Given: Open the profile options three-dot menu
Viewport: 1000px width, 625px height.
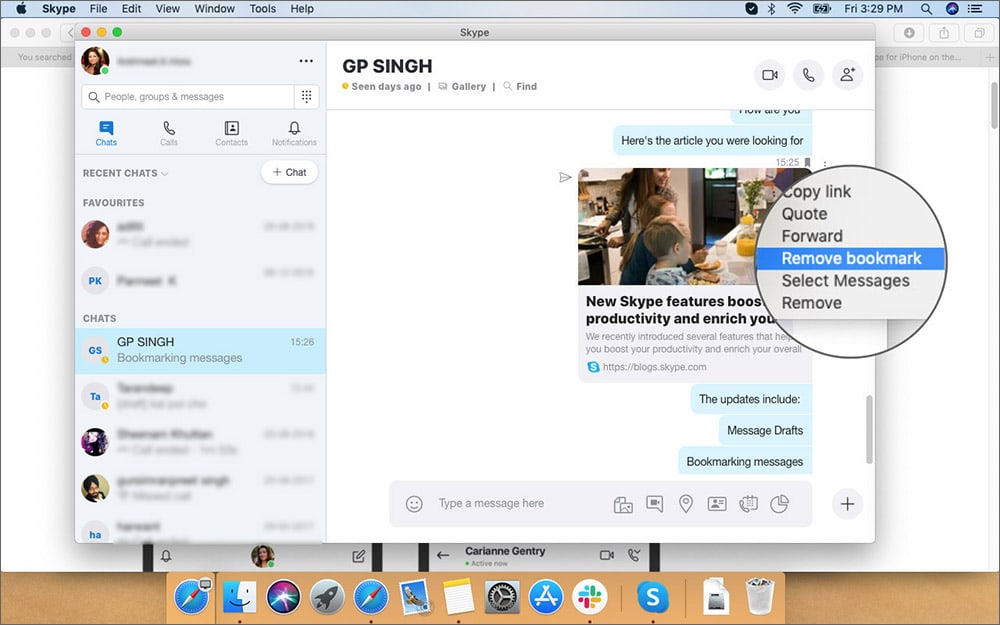Looking at the screenshot, I should coord(306,61).
